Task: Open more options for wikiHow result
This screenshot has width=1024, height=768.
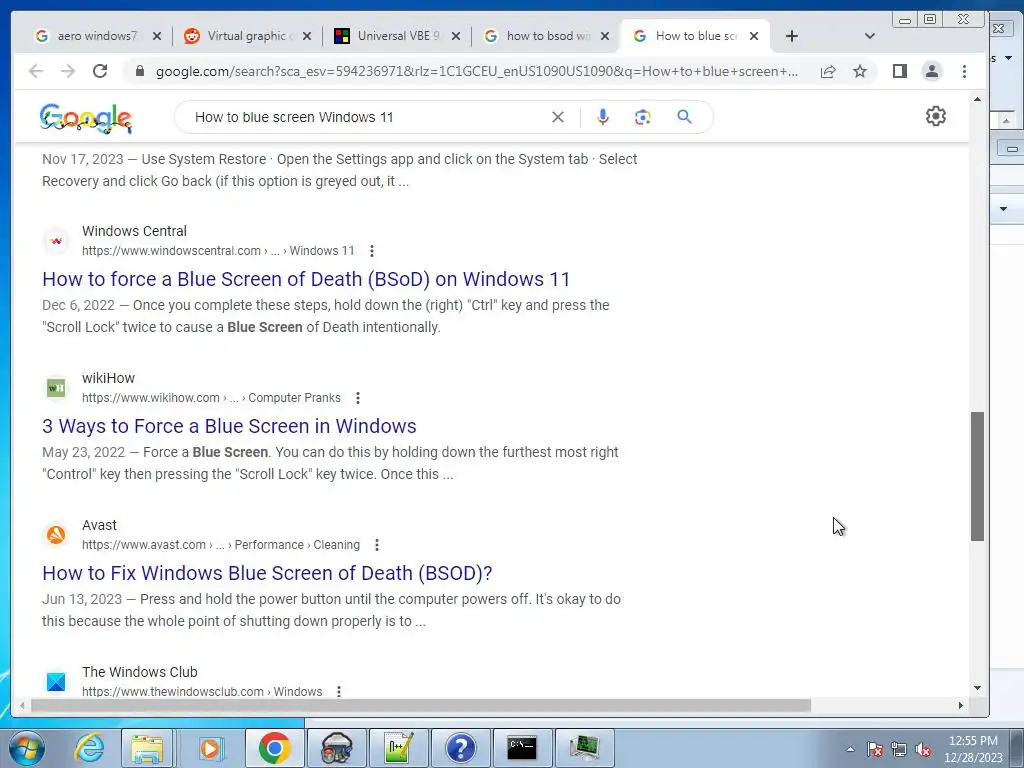Action: point(358,398)
